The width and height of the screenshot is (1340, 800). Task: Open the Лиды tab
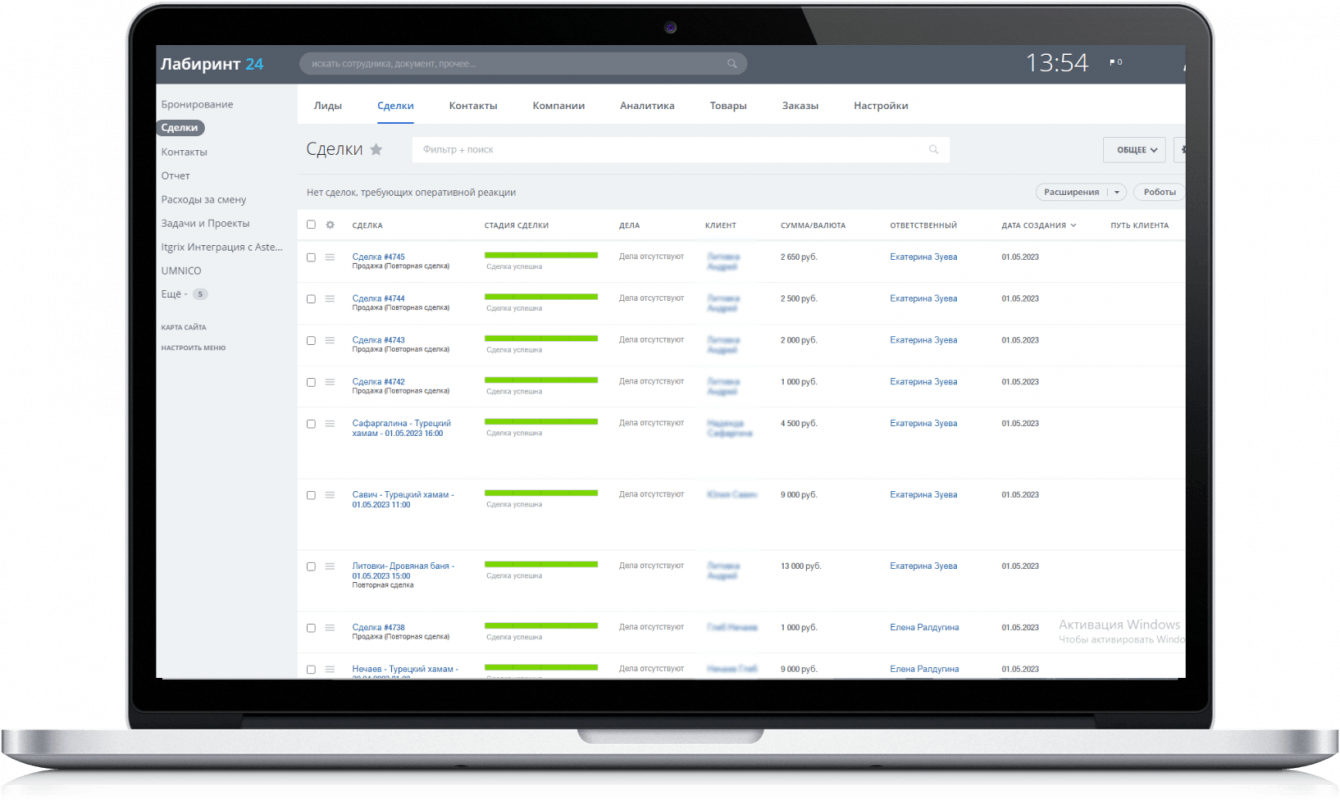click(x=327, y=105)
